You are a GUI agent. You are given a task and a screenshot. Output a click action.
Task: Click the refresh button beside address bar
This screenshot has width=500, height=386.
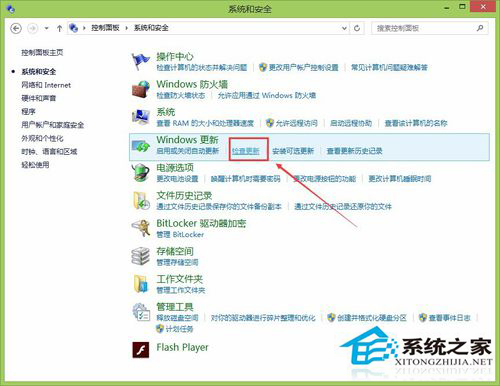pyautogui.click(x=357, y=28)
